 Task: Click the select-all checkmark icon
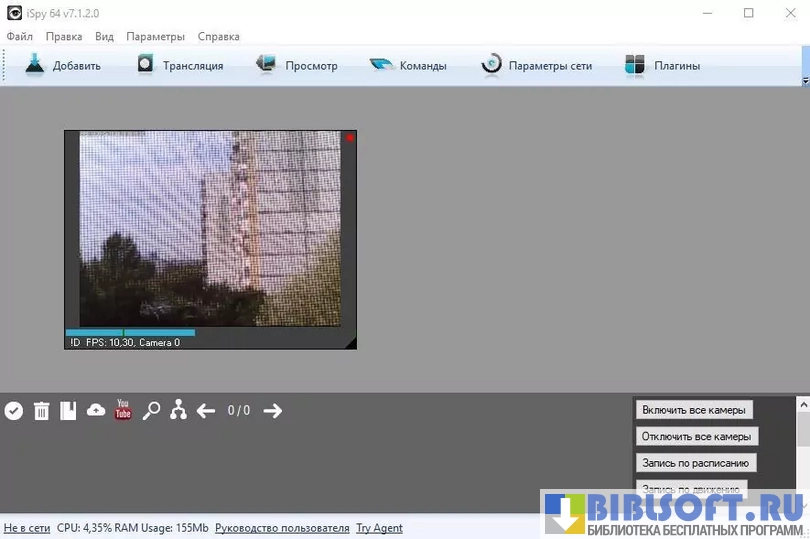pyautogui.click(x=14, y=411)
